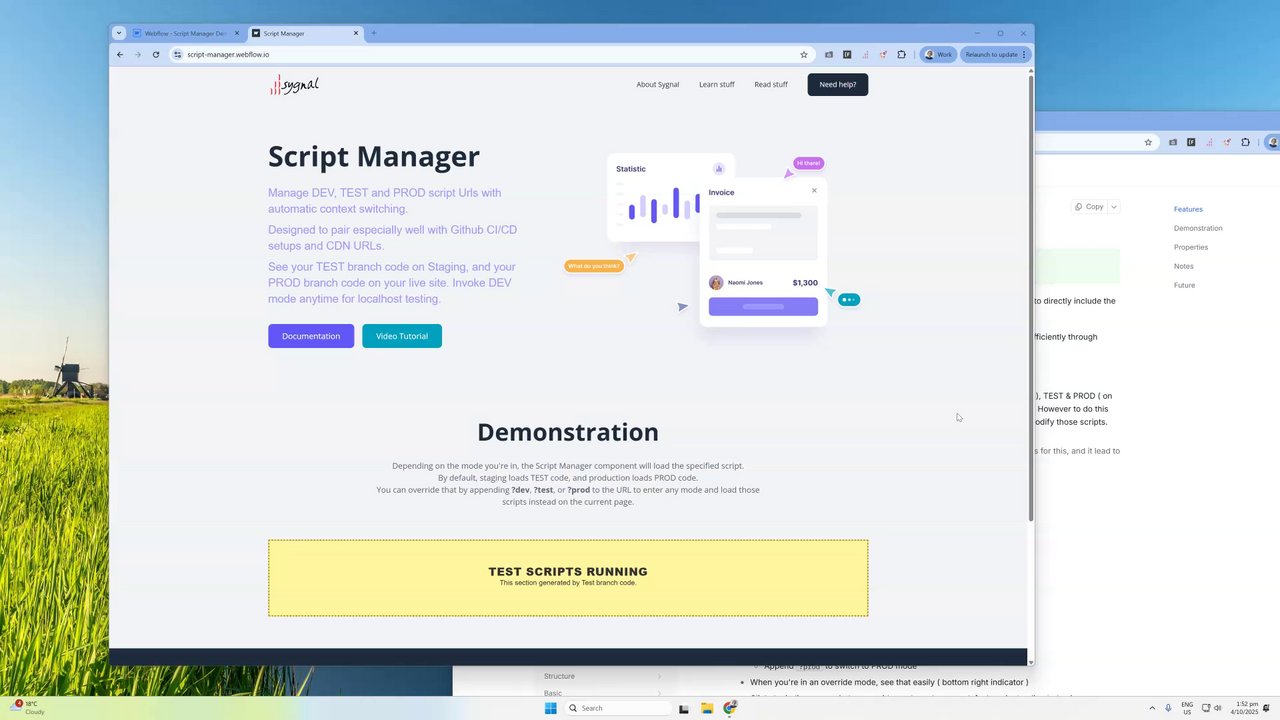
Task: Go back with the browser back arrow
Action: [120, 54]
